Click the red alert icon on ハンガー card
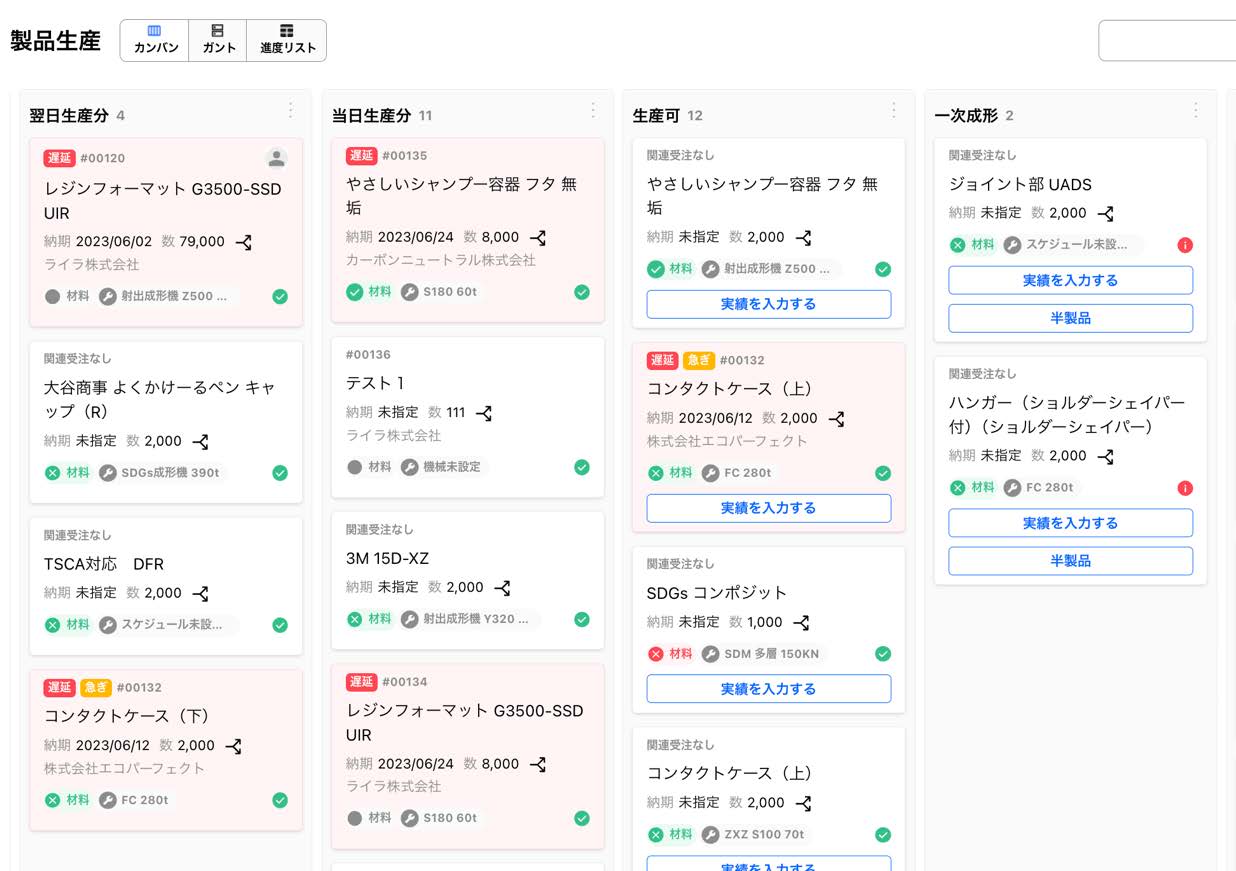 (1185, 488)
